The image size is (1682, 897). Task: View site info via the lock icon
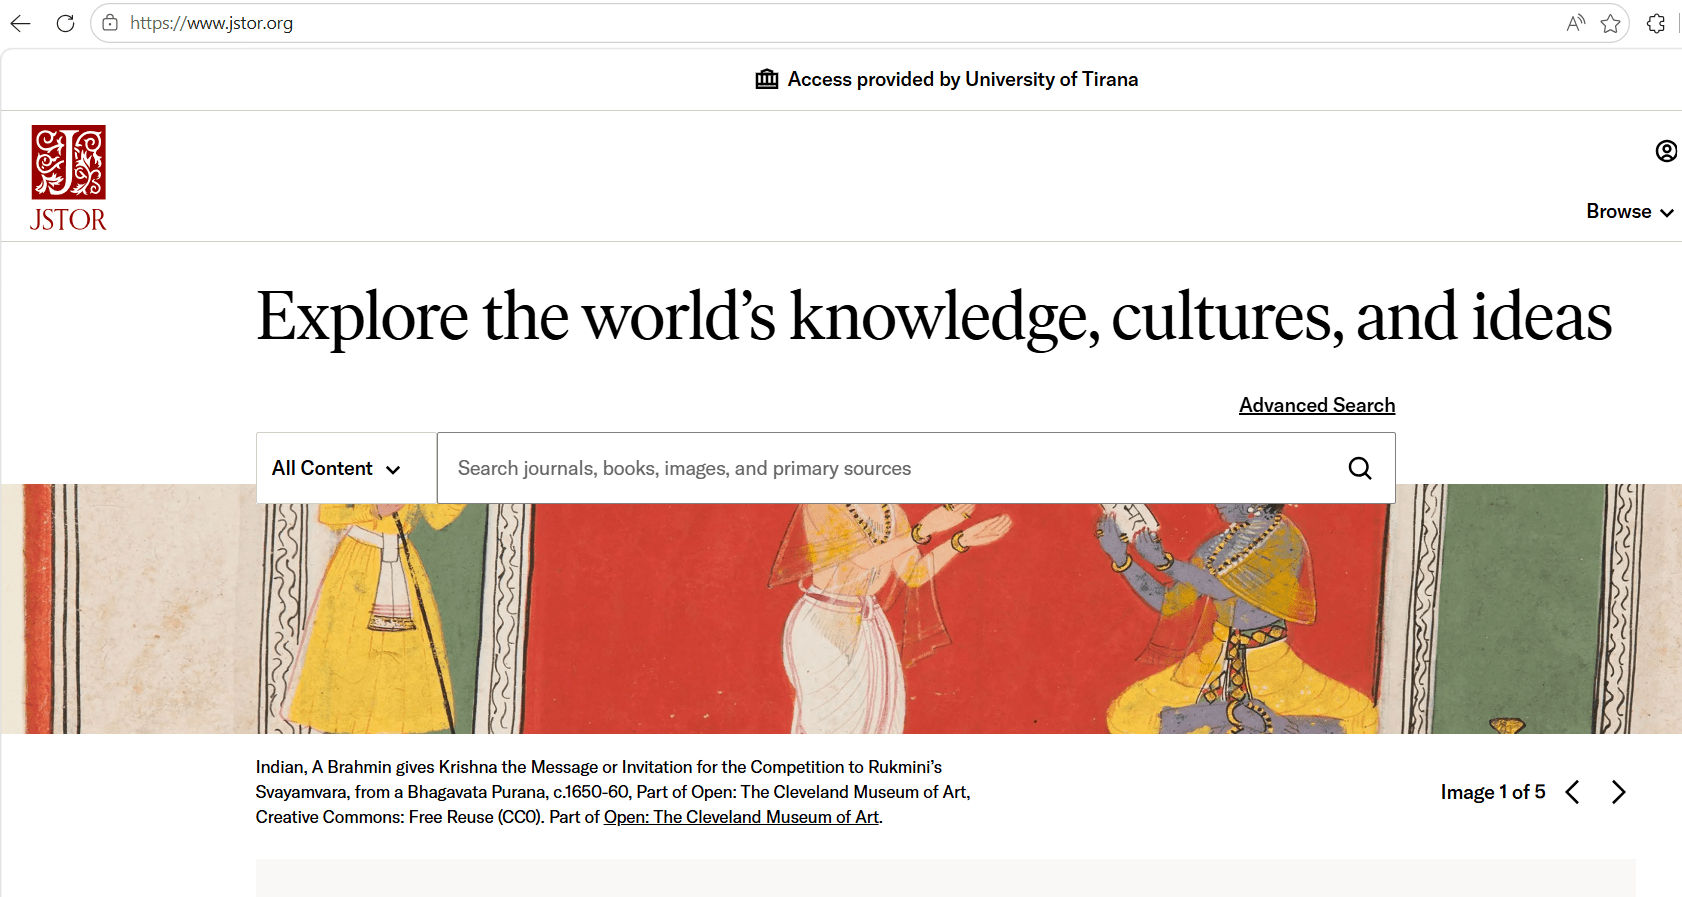pyautogui.click(x=110, y=23)
